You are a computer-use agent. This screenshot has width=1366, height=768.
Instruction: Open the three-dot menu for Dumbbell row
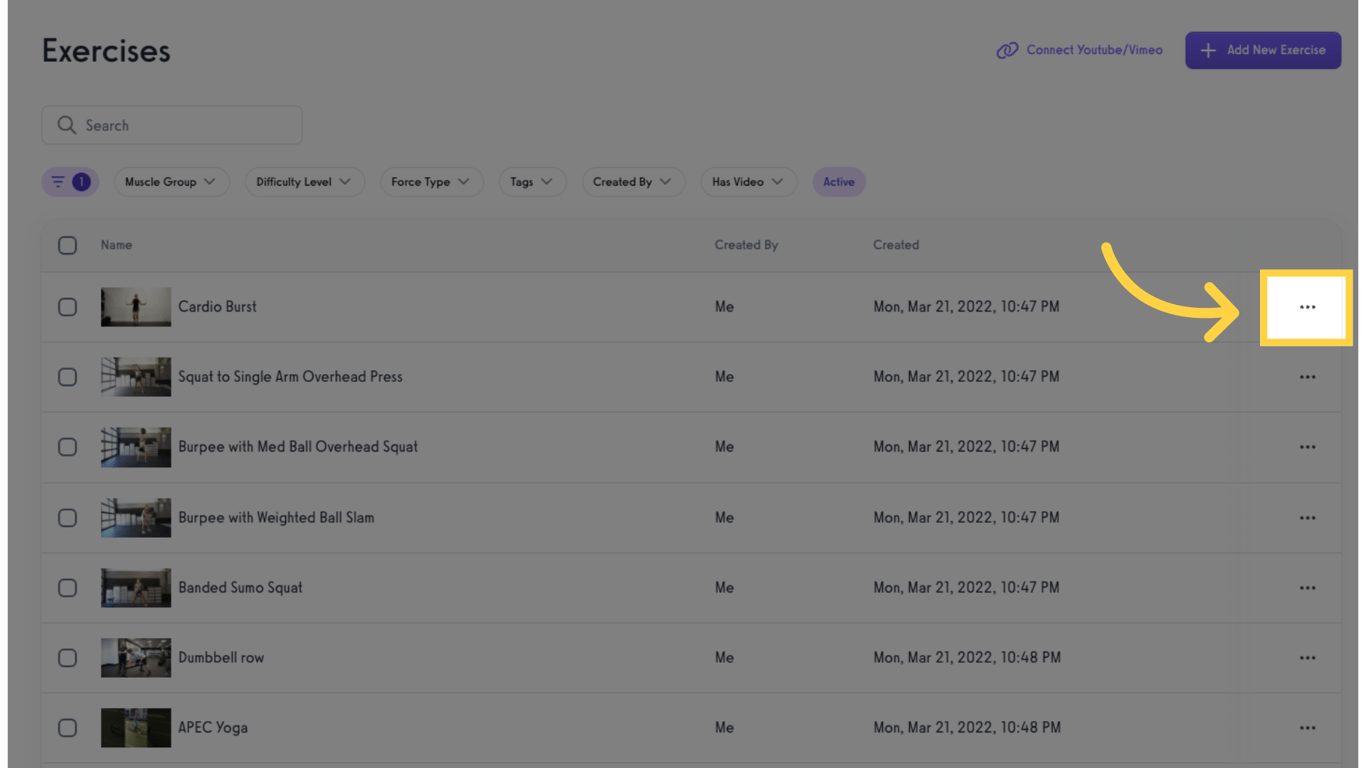pos(1307,658)
